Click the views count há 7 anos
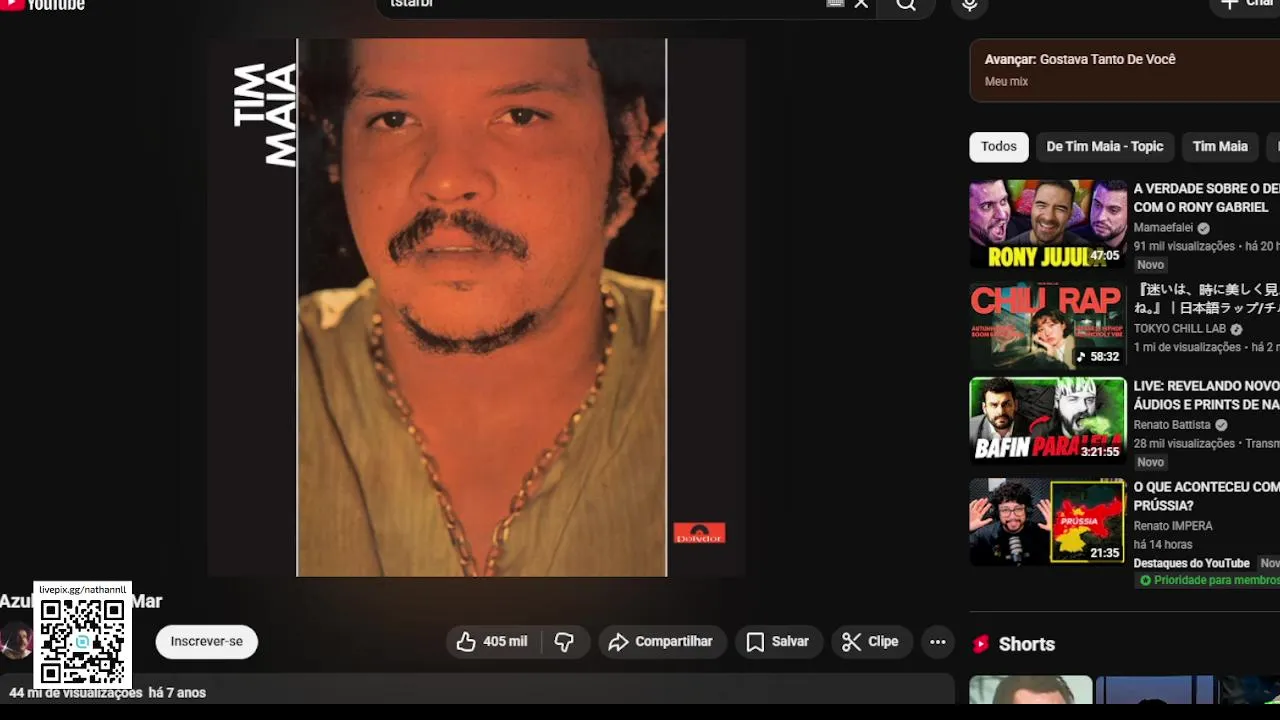This screenshot has width=1280, height=720. pyautogui.click(x=108, y=693)
